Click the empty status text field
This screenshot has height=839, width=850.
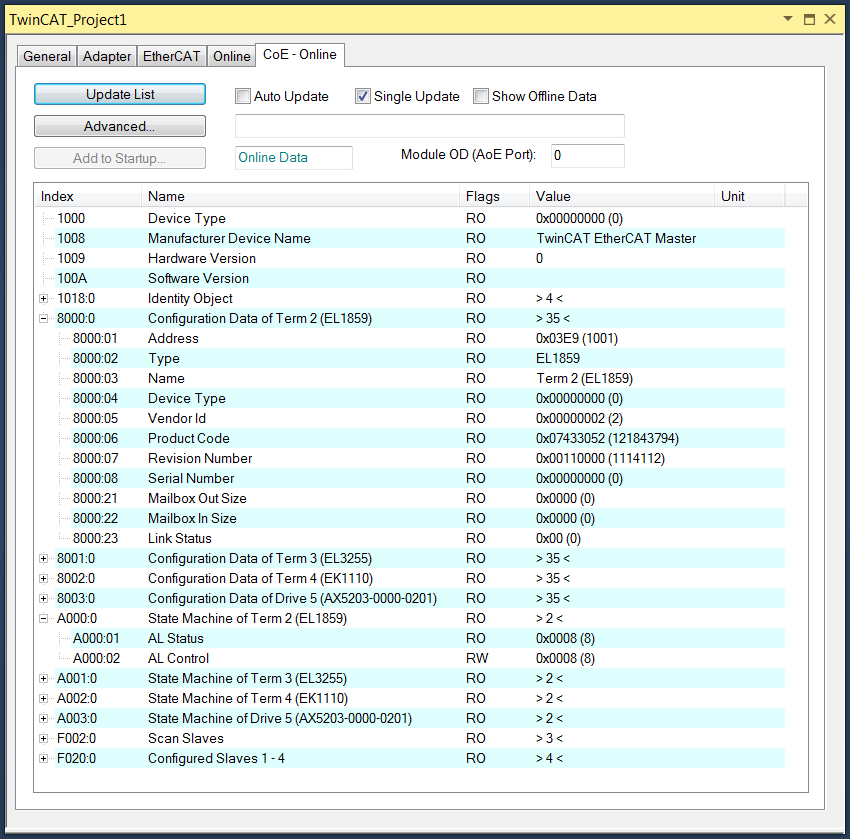429,126
